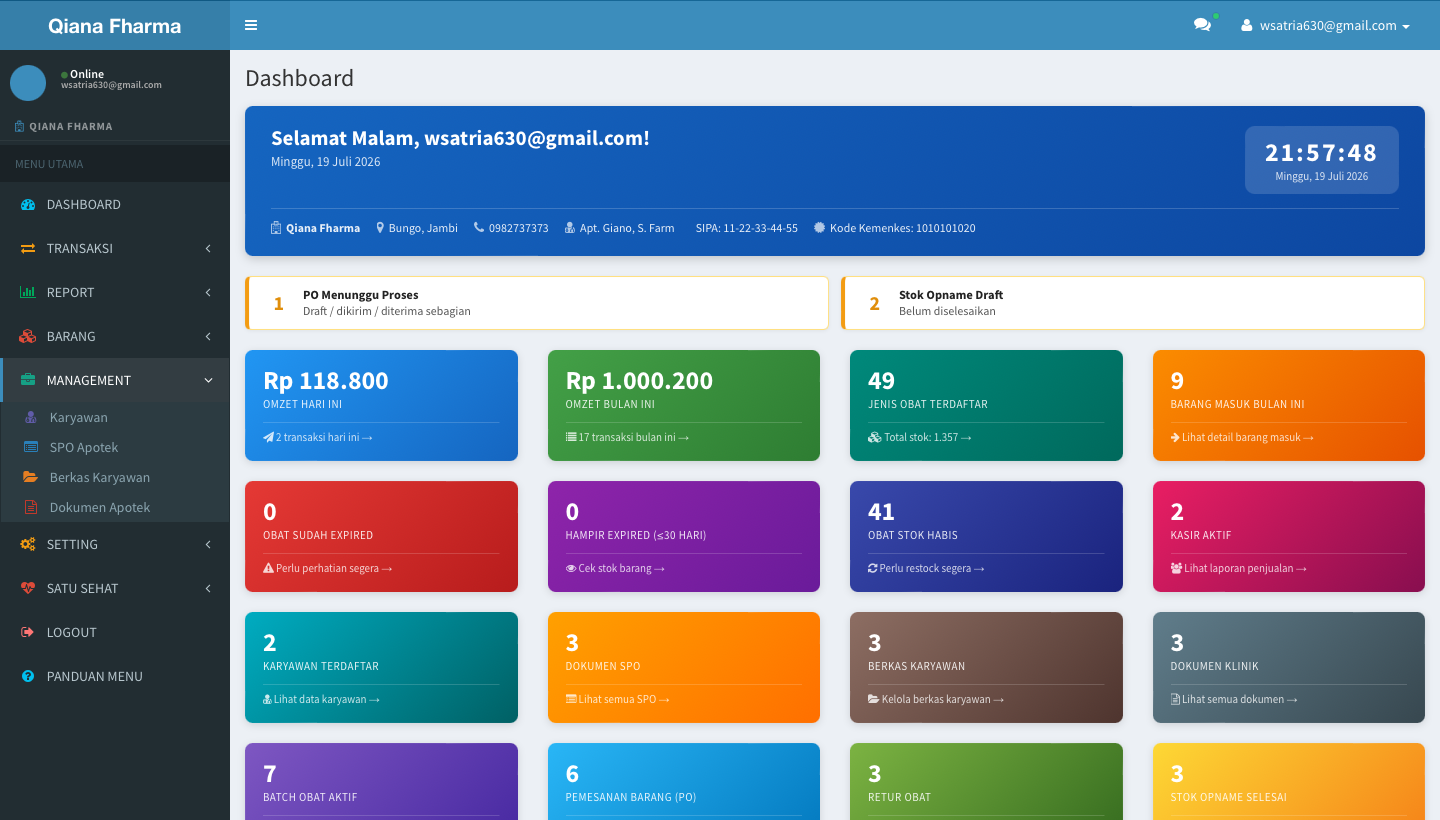Follow 'Perlu restock segera' link

coord(926,568)
